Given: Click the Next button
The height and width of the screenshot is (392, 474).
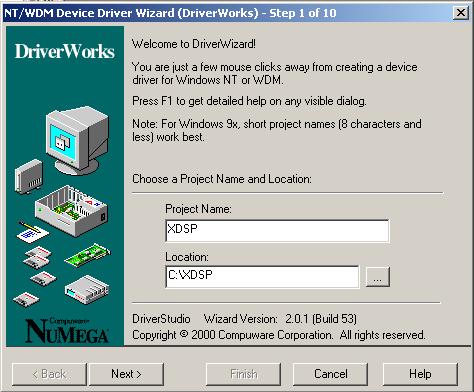Looking at the screenshot, I should tap(126, 374).
